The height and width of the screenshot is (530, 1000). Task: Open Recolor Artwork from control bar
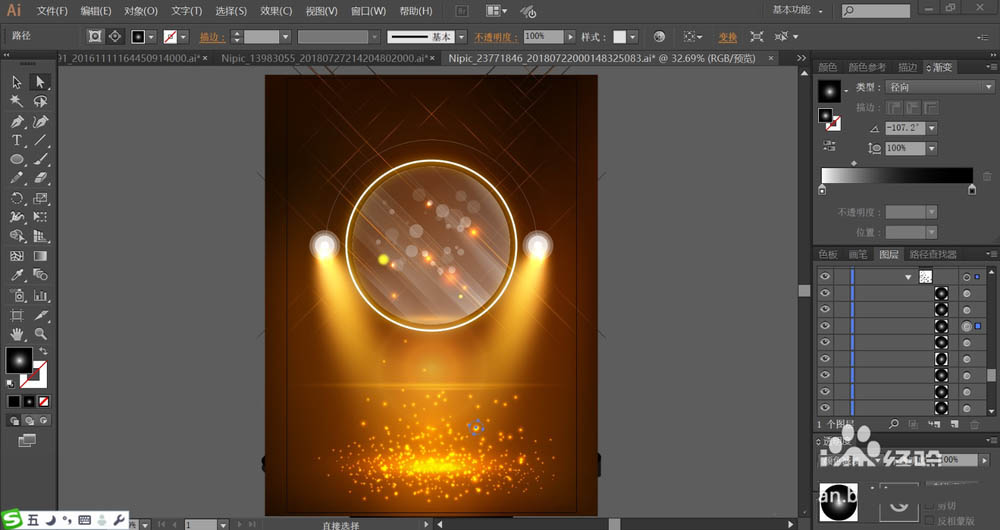click(x=659, y=37)
